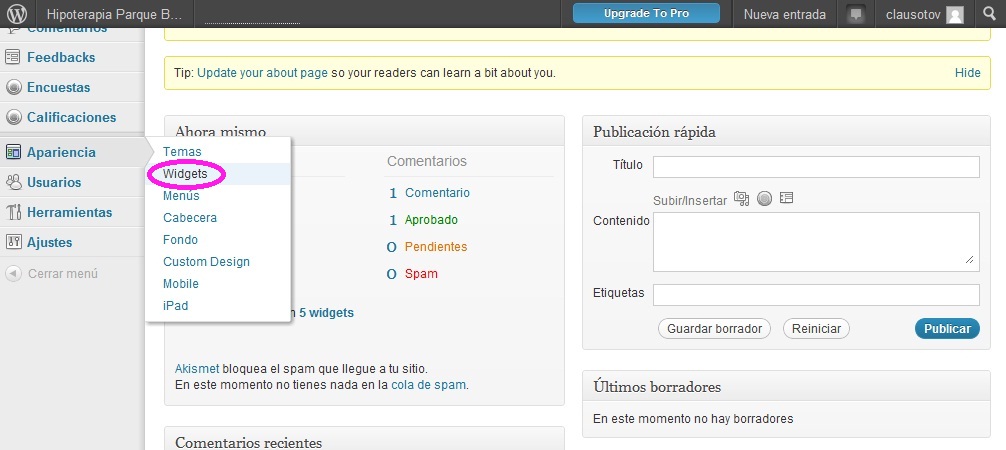
Task: Click the Guardar borrador button
Action: (x=714, y=328)
